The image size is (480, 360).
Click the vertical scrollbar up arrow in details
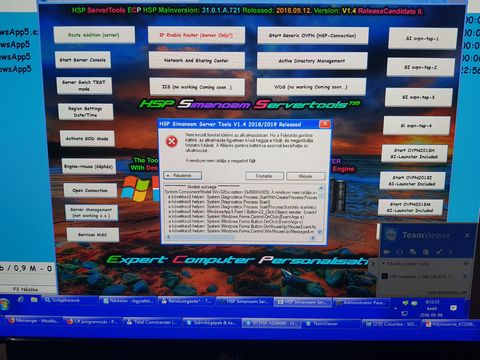(321, 188)
